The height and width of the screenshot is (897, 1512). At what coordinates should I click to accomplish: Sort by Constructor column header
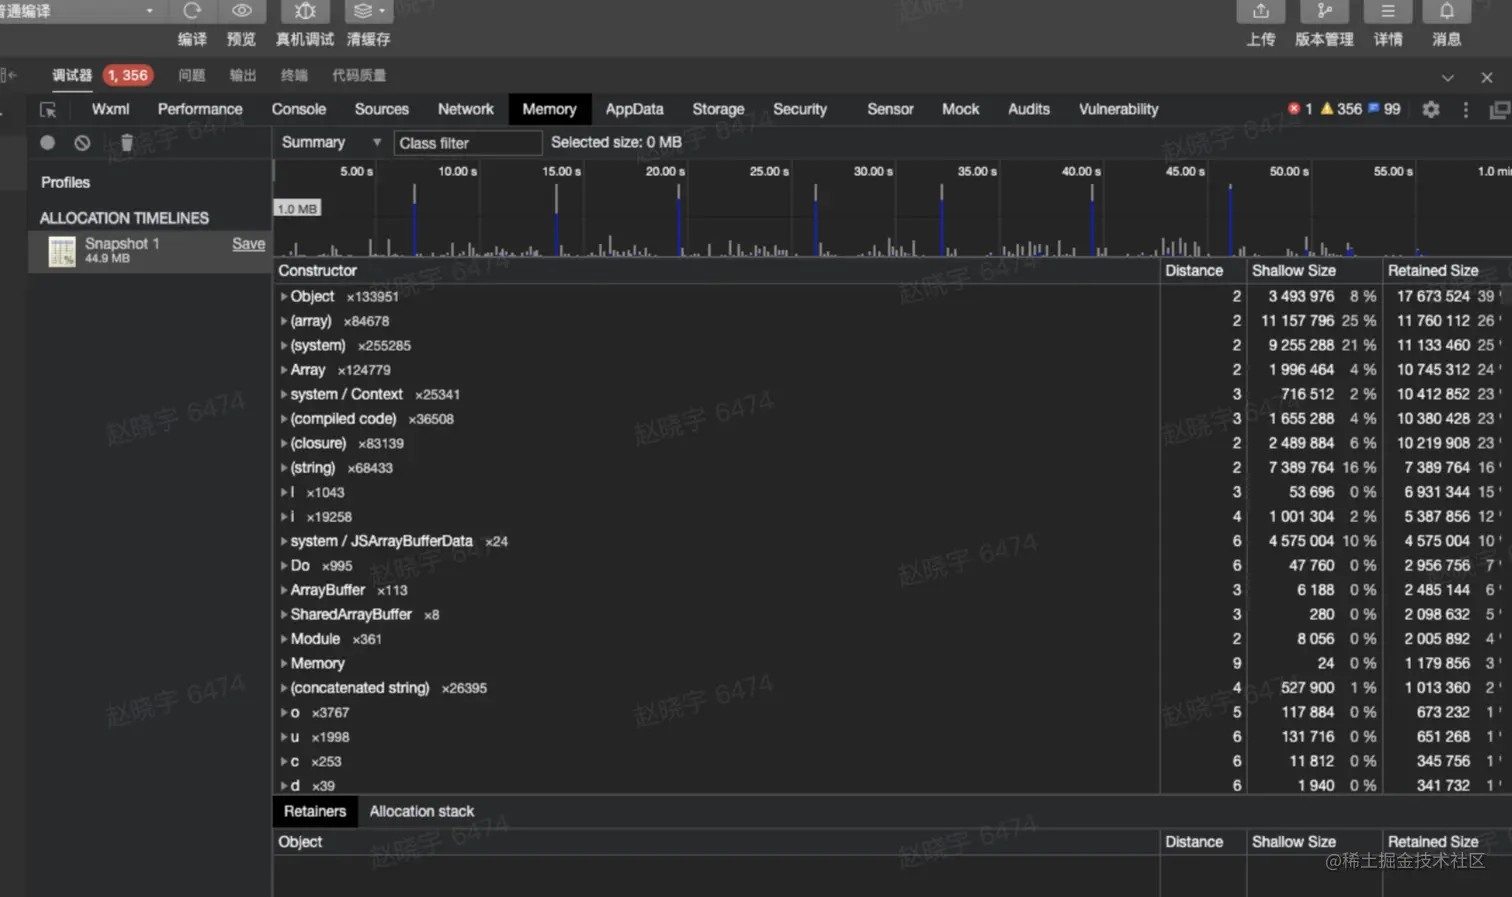click(x=716, y=271)
